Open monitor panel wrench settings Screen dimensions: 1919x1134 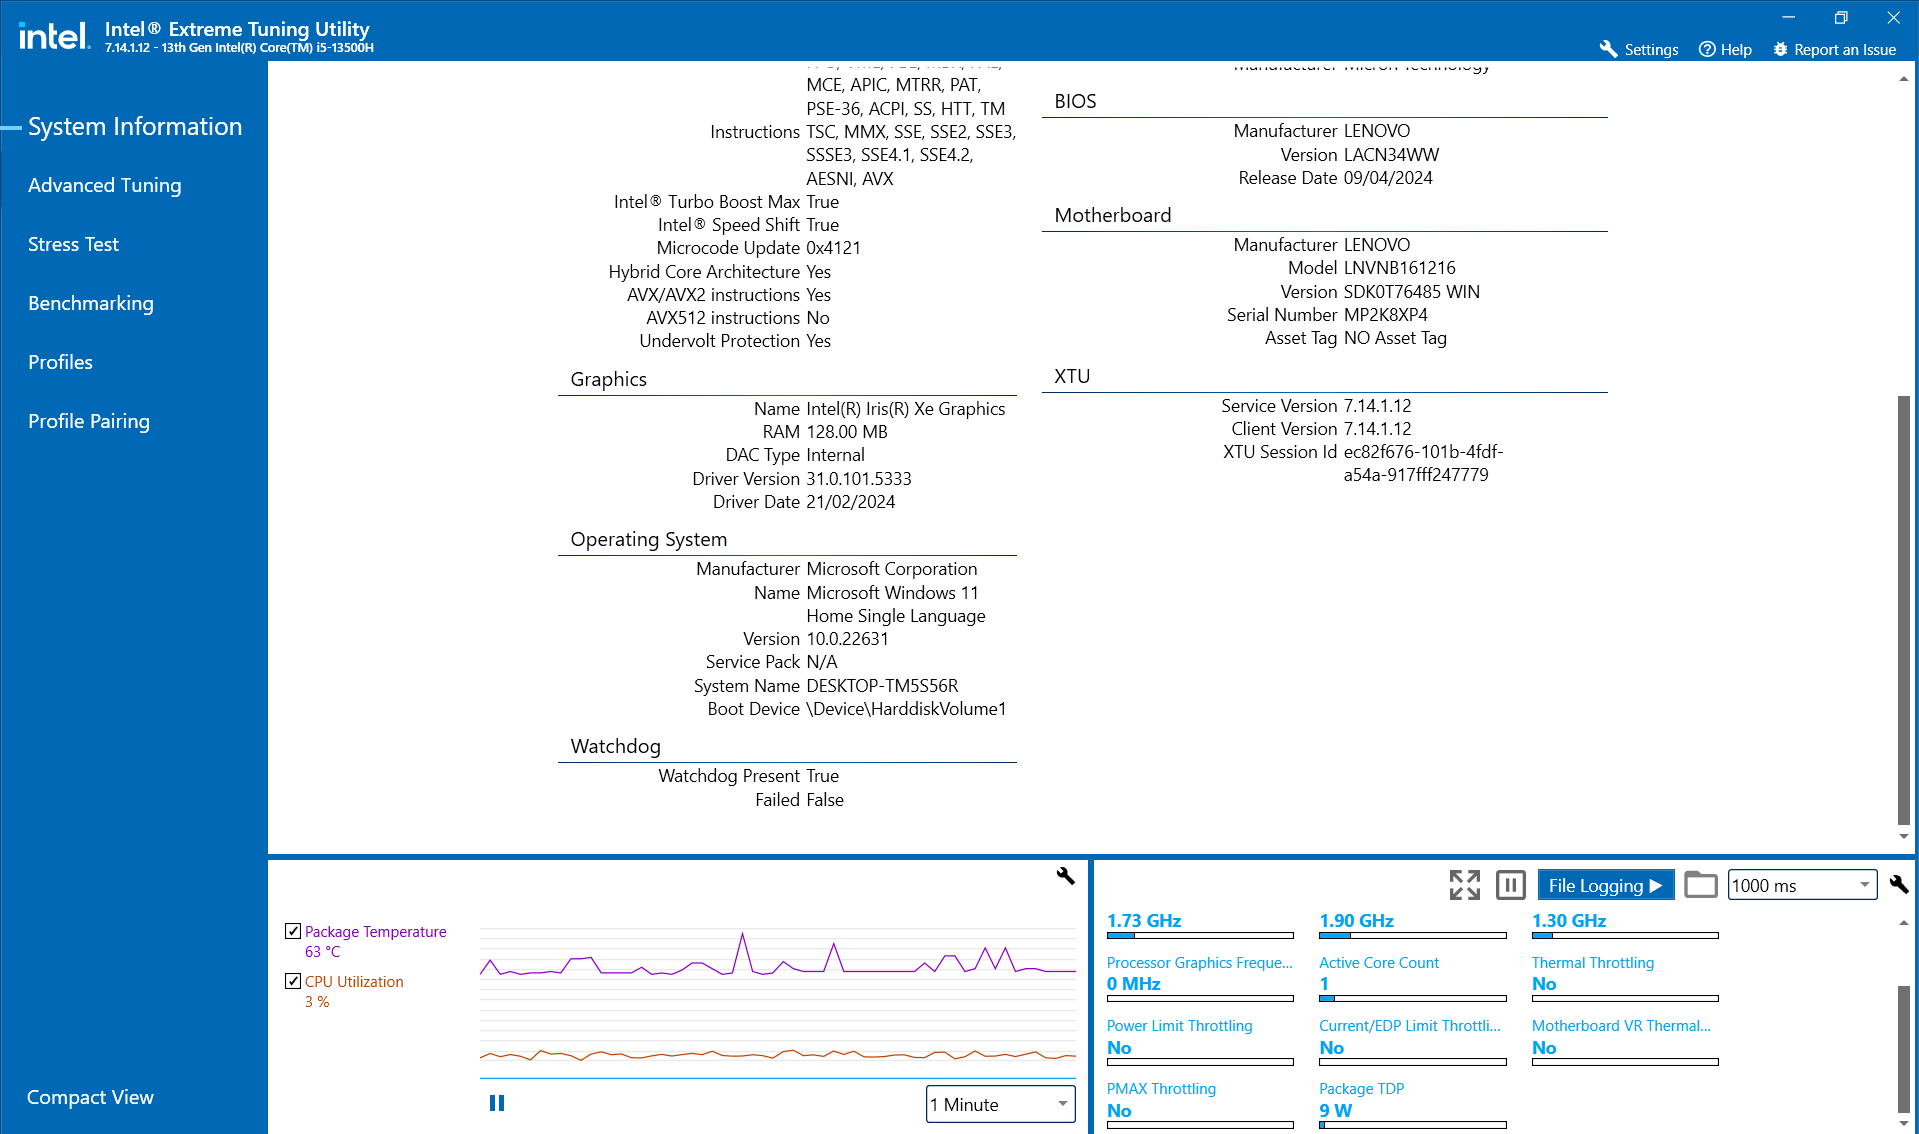click(1898, 884)
